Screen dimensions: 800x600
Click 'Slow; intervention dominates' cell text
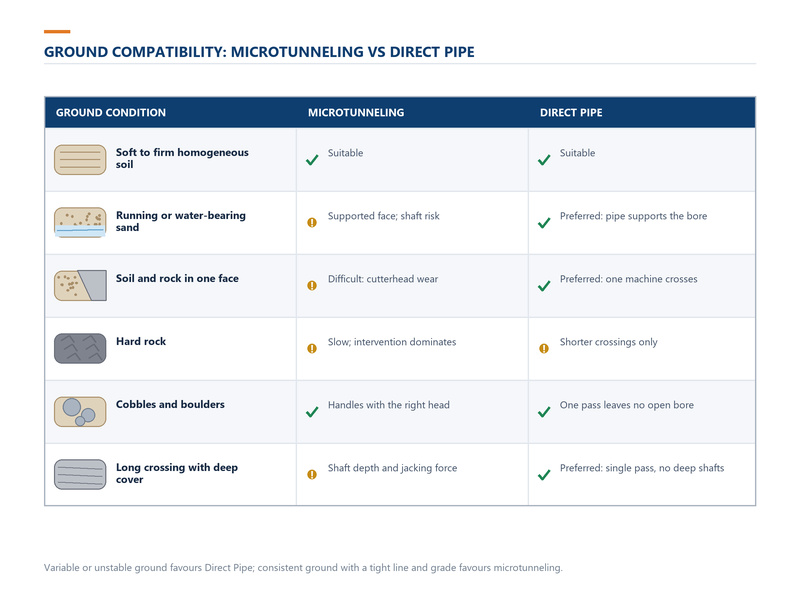(x=392, y=342)
